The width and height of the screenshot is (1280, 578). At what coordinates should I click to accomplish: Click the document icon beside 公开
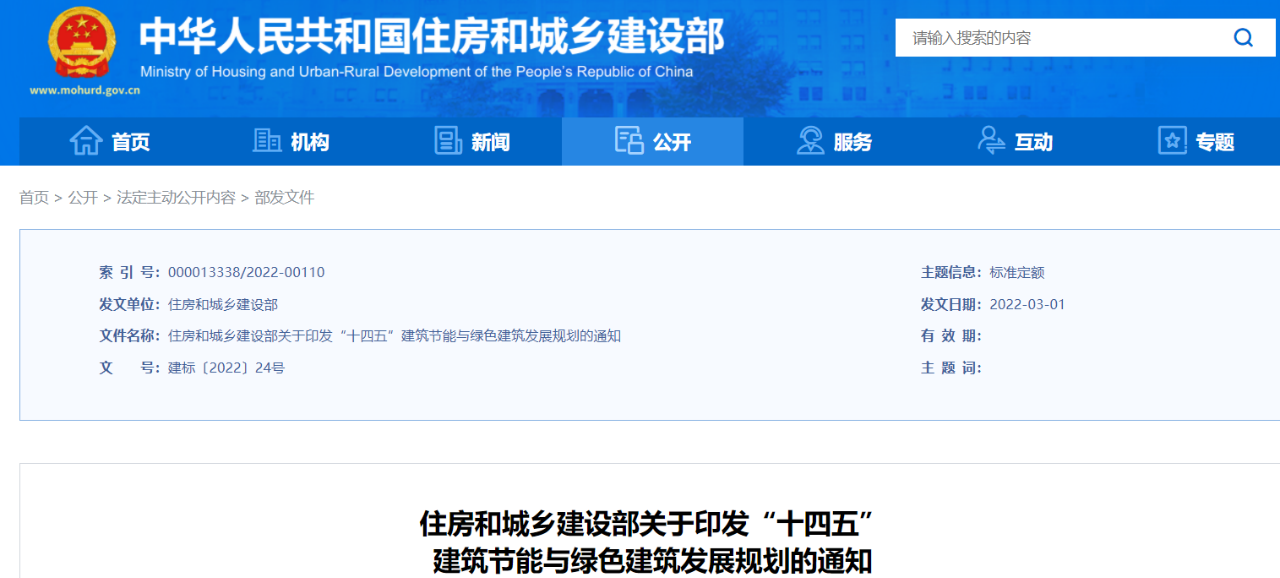click(629, 141)
